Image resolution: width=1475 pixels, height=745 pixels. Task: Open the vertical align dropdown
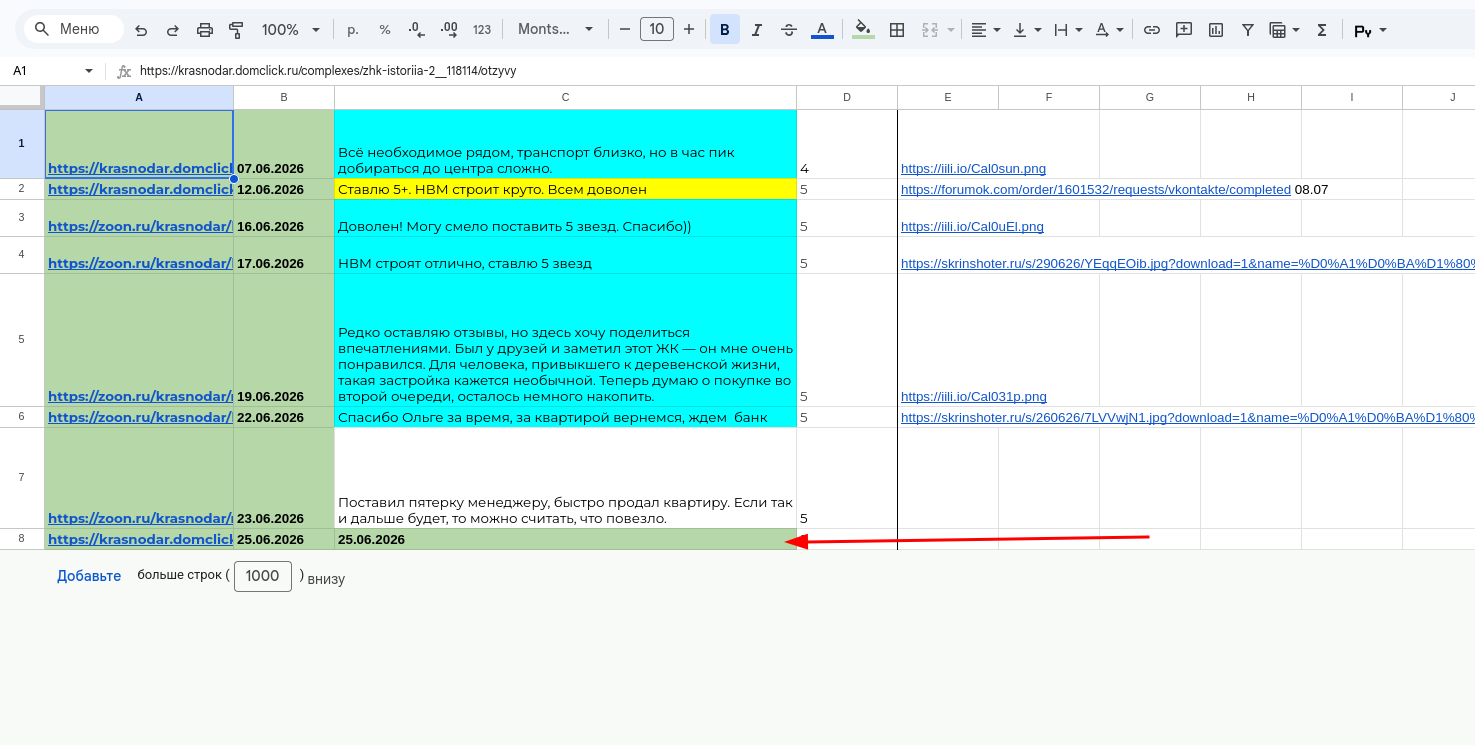1027,30
